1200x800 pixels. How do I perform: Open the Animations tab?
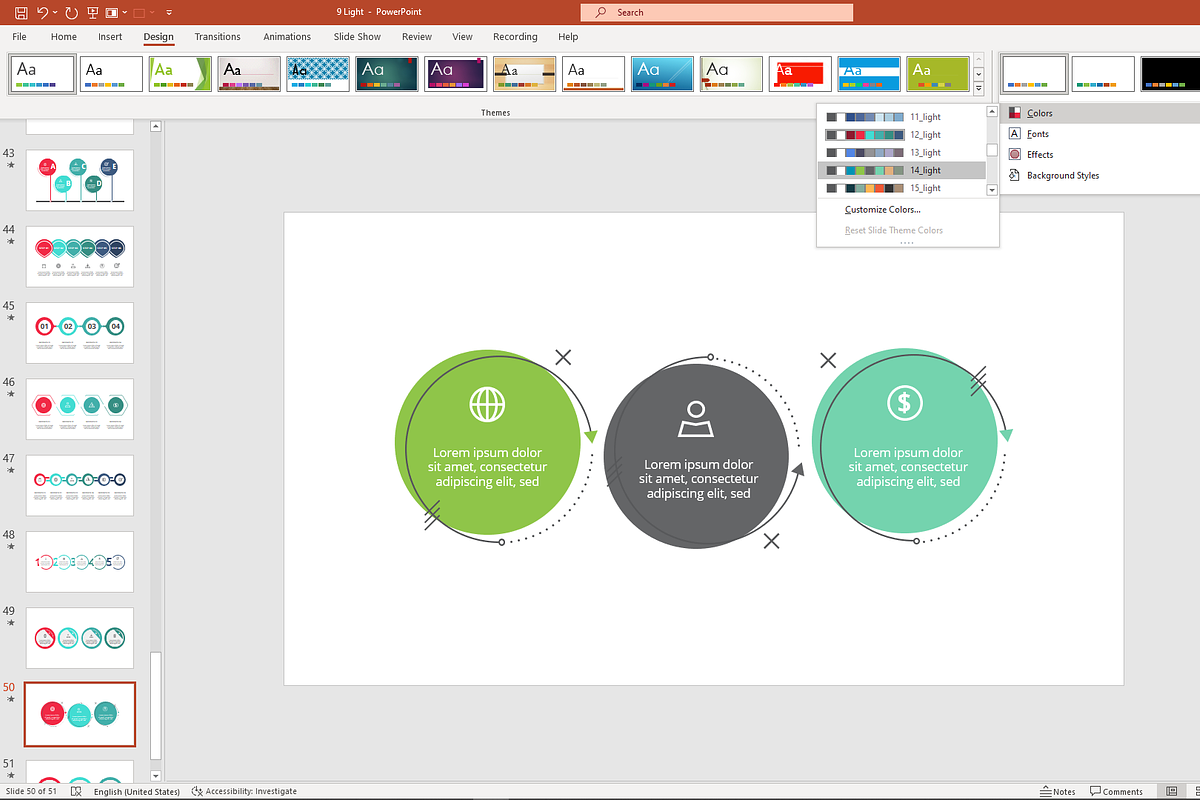click(287, 37)
